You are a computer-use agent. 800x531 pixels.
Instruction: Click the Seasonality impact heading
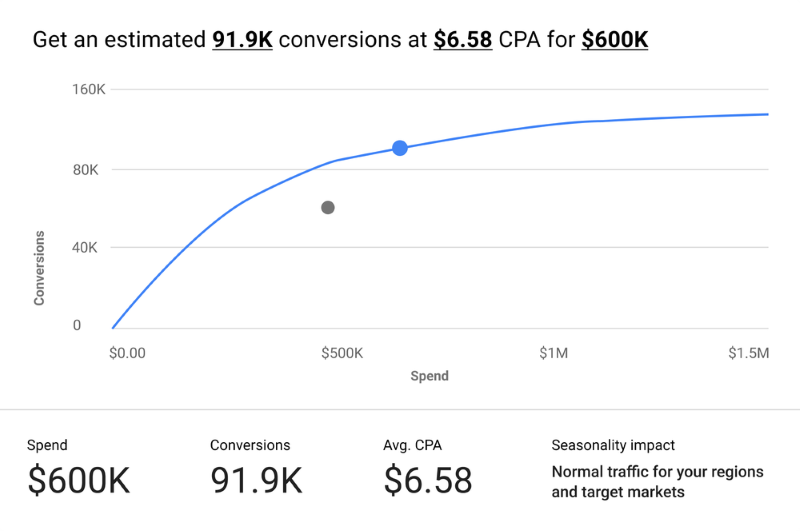[613, 445]
